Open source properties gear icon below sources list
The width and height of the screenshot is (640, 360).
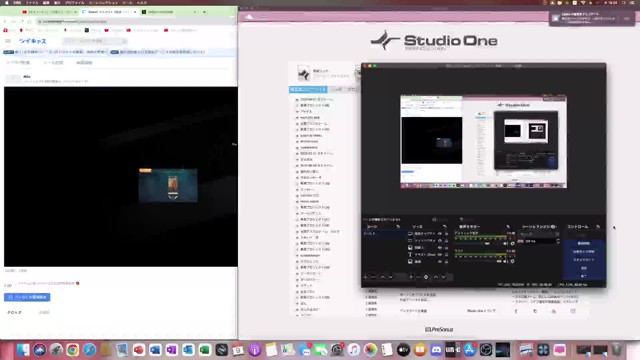(x=426, y=277)
